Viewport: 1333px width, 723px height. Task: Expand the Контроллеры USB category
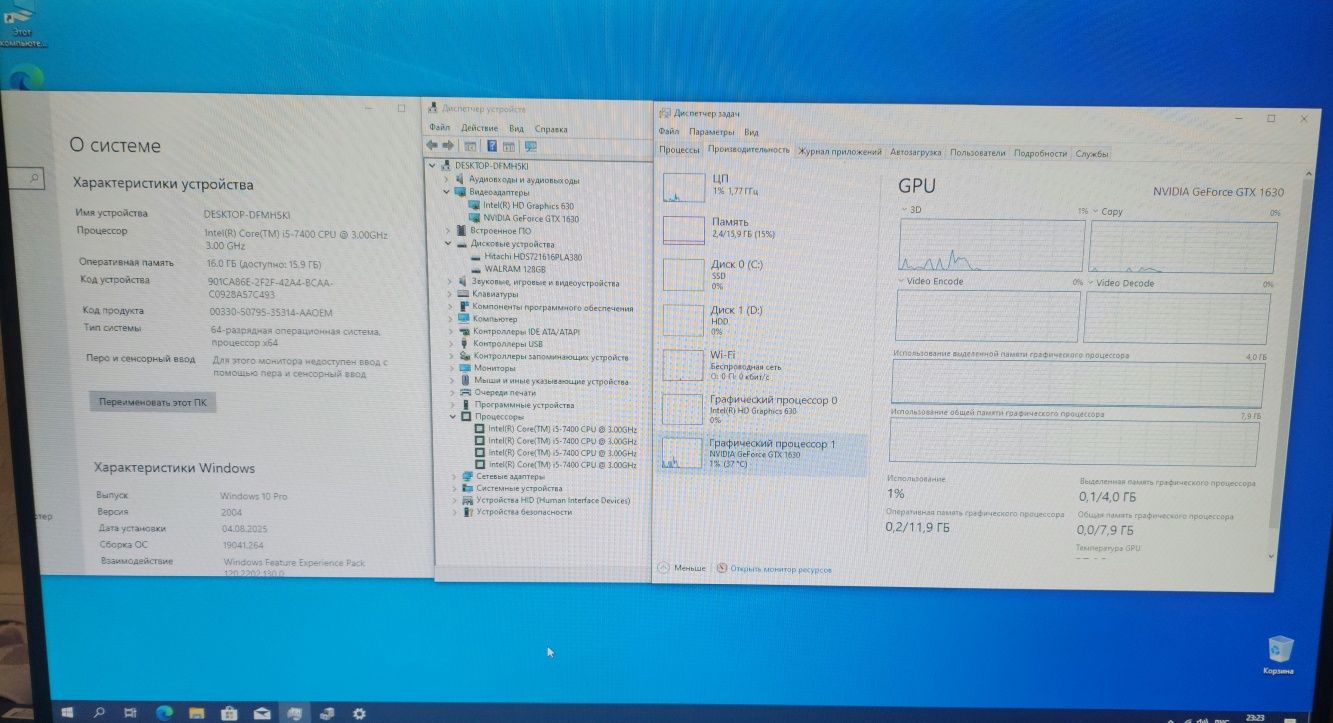pyautogui.click(x=450, y=344)
